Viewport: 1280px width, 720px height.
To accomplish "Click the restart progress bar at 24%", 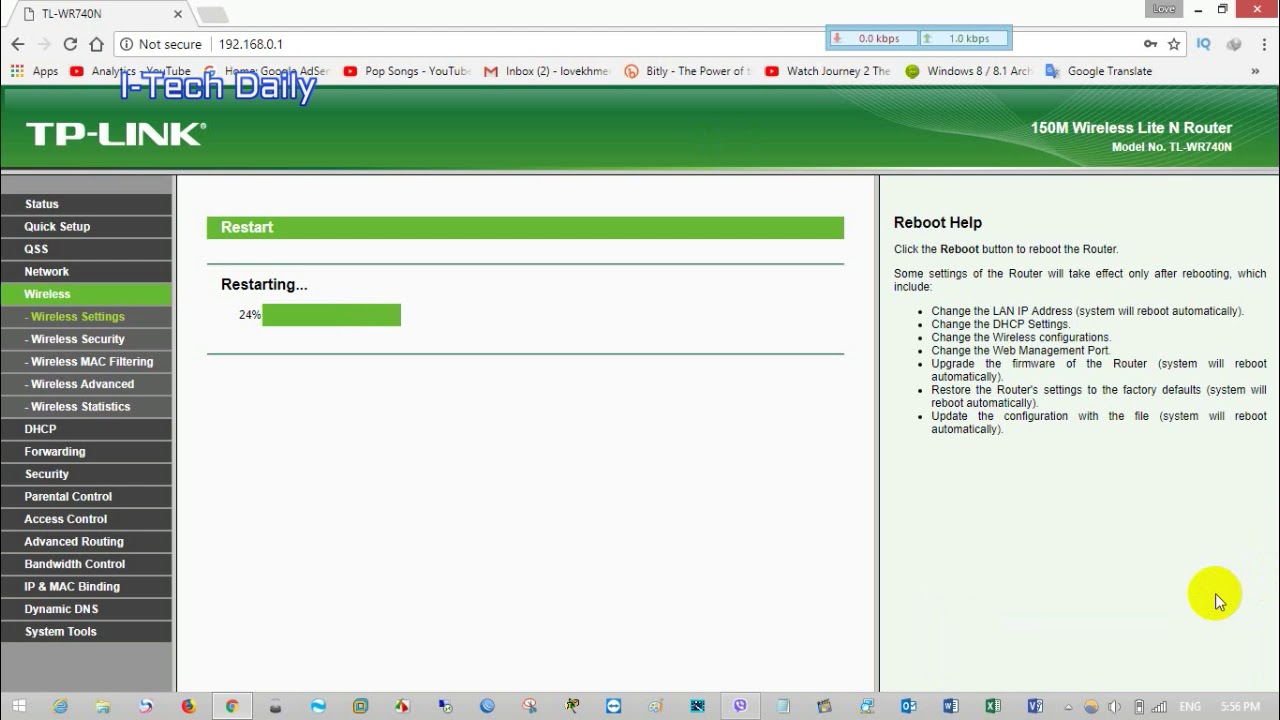I will point(331,315).
